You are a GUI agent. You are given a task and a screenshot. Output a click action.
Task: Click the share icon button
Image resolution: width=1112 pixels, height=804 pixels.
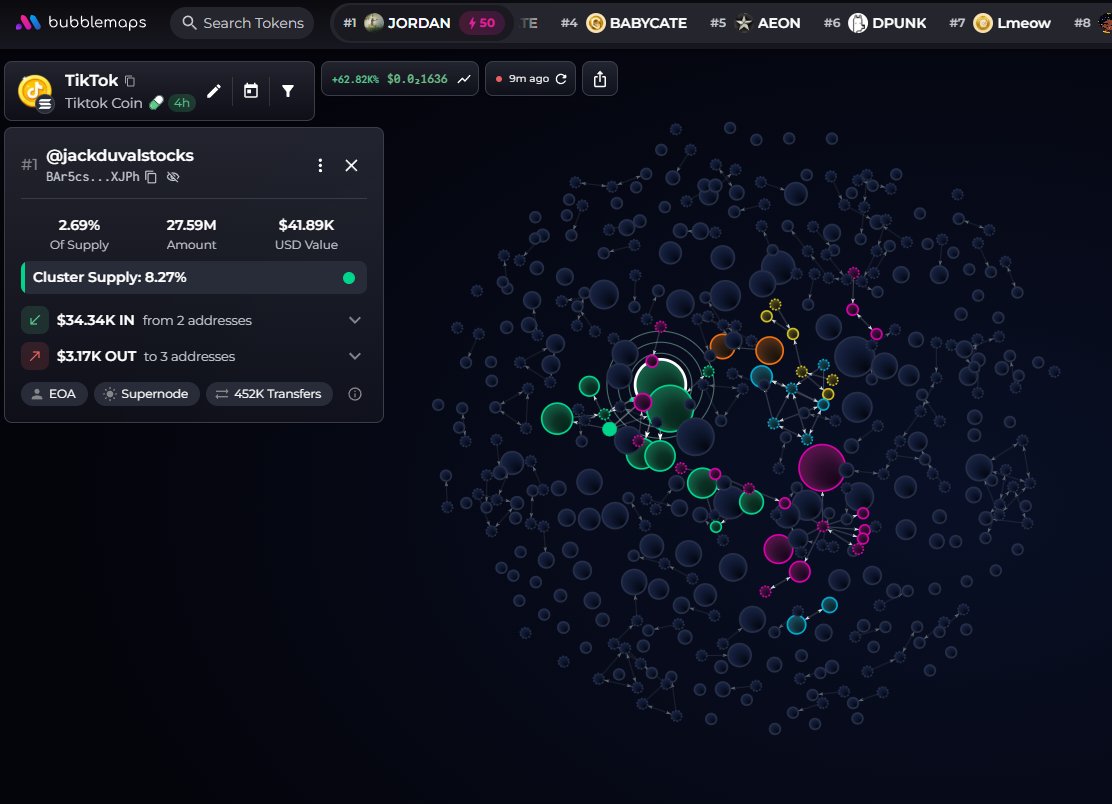click(x=600, y=79)
